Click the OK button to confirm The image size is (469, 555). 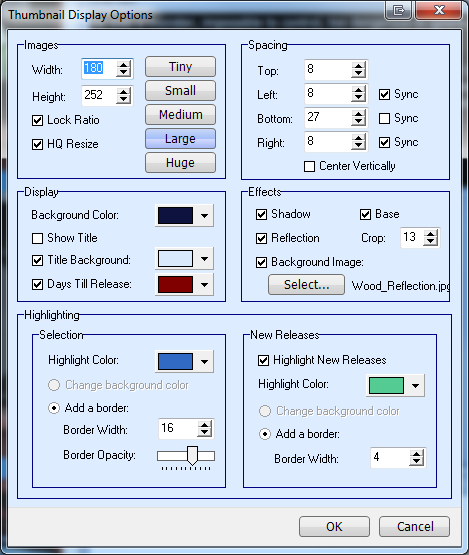pos(334,527)
